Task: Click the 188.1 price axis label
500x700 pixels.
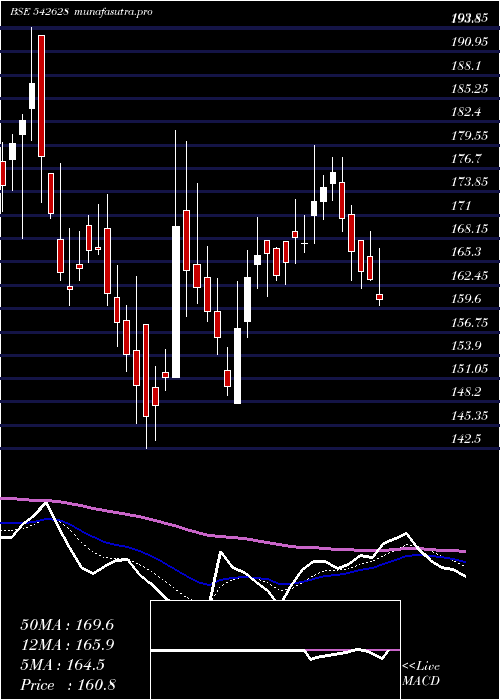Action: [x=467, y=66]
